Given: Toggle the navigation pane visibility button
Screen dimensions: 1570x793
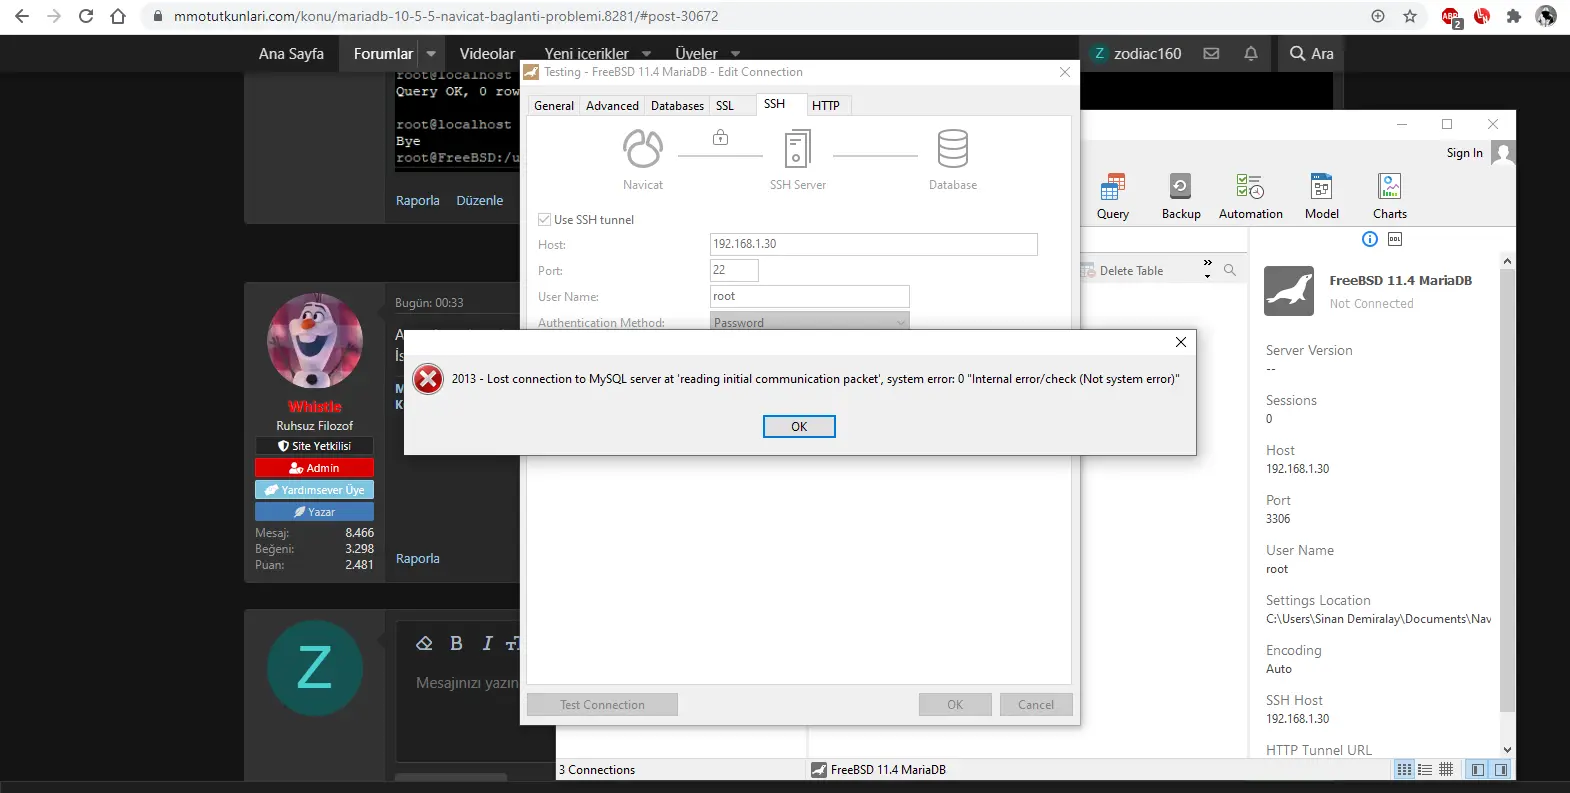Looking at the screenshot, I should point(1478,769).
